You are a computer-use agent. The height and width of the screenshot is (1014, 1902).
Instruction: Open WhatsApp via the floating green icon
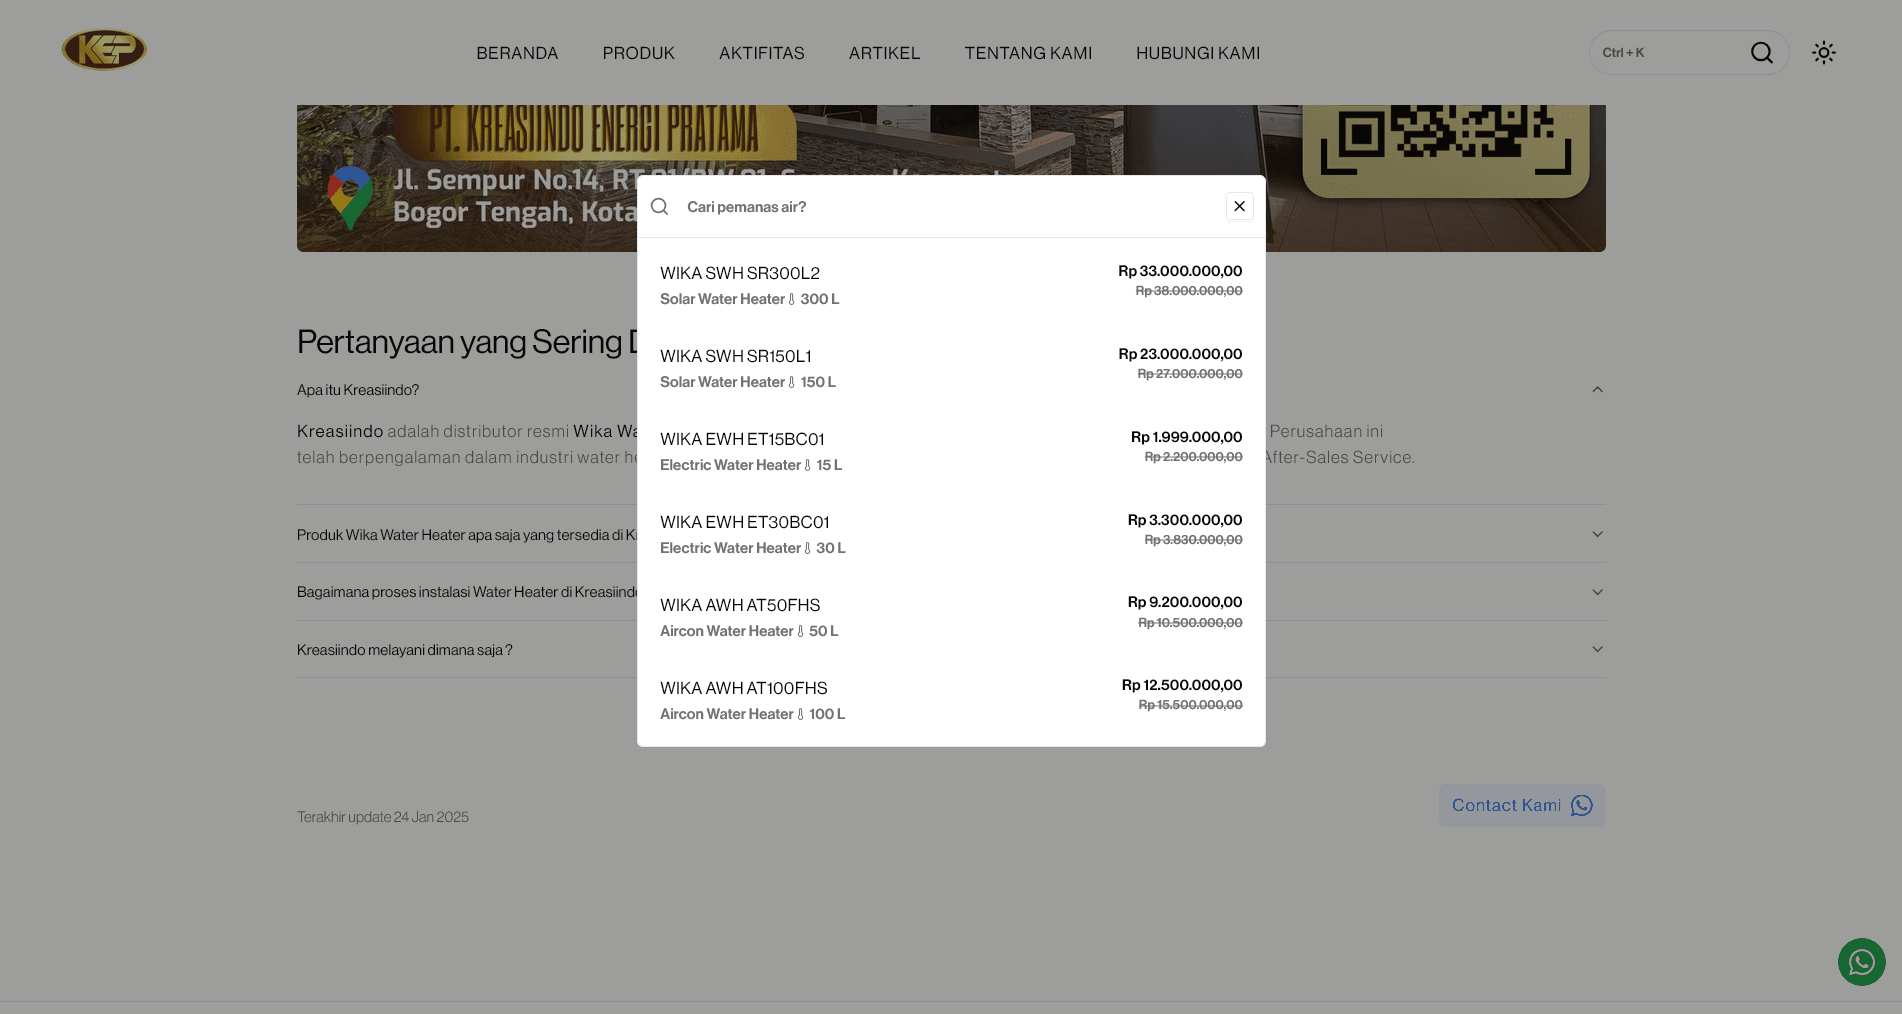(1861, 962)
